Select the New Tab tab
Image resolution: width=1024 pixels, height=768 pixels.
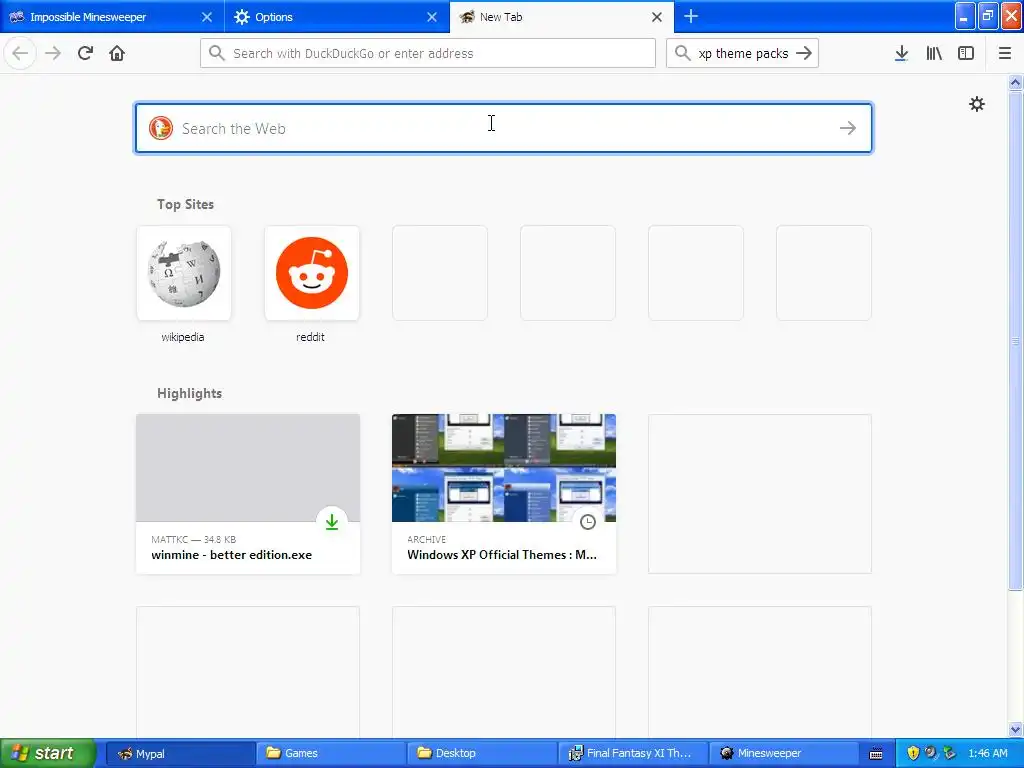pos(562,17)
